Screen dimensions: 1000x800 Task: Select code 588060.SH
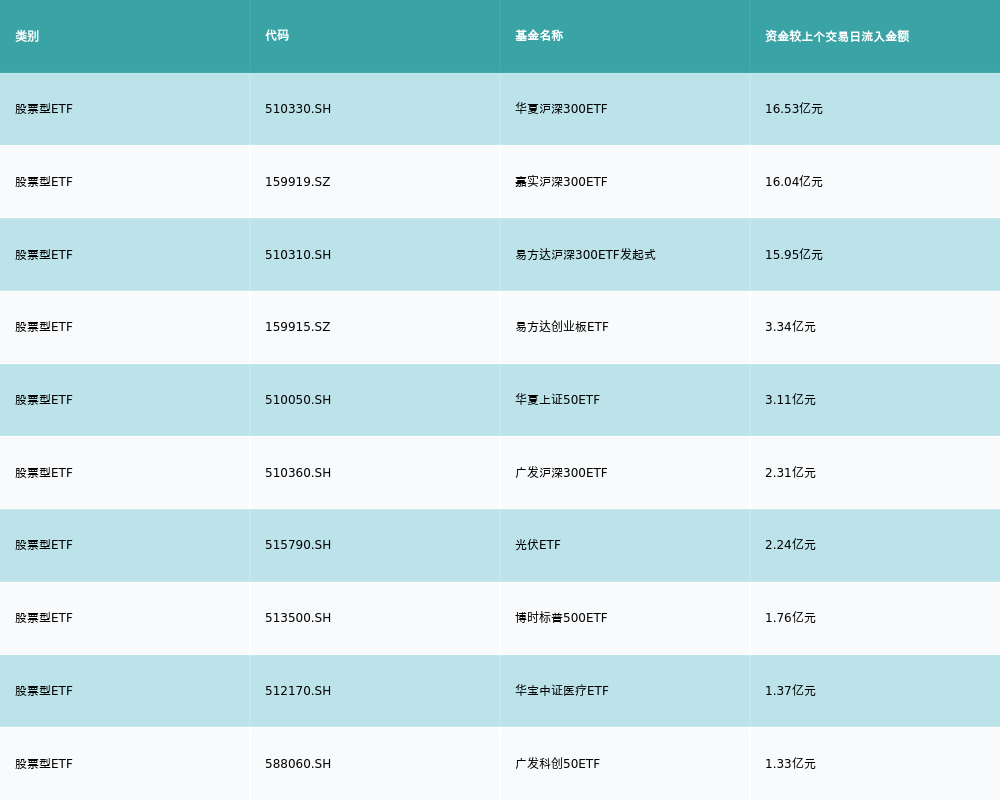298,764
